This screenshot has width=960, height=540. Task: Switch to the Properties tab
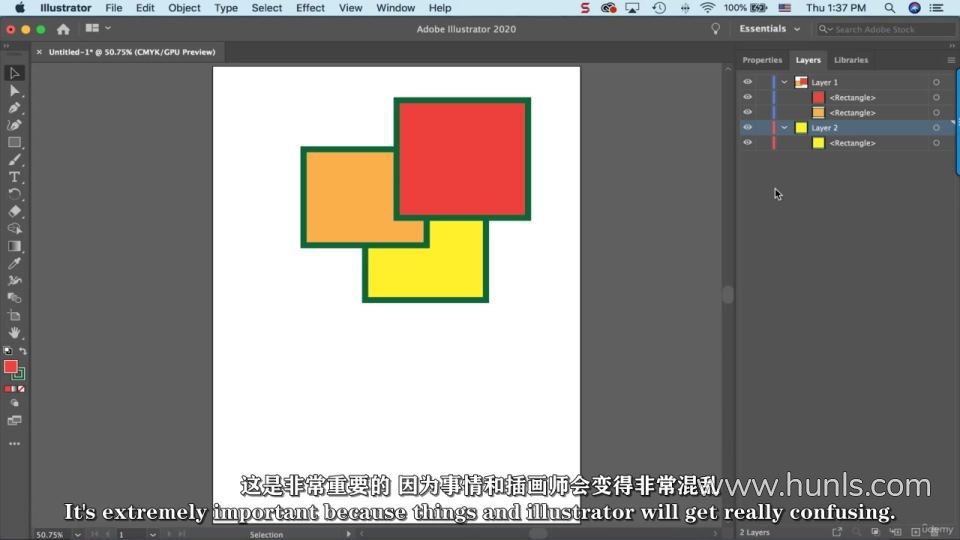762,60
